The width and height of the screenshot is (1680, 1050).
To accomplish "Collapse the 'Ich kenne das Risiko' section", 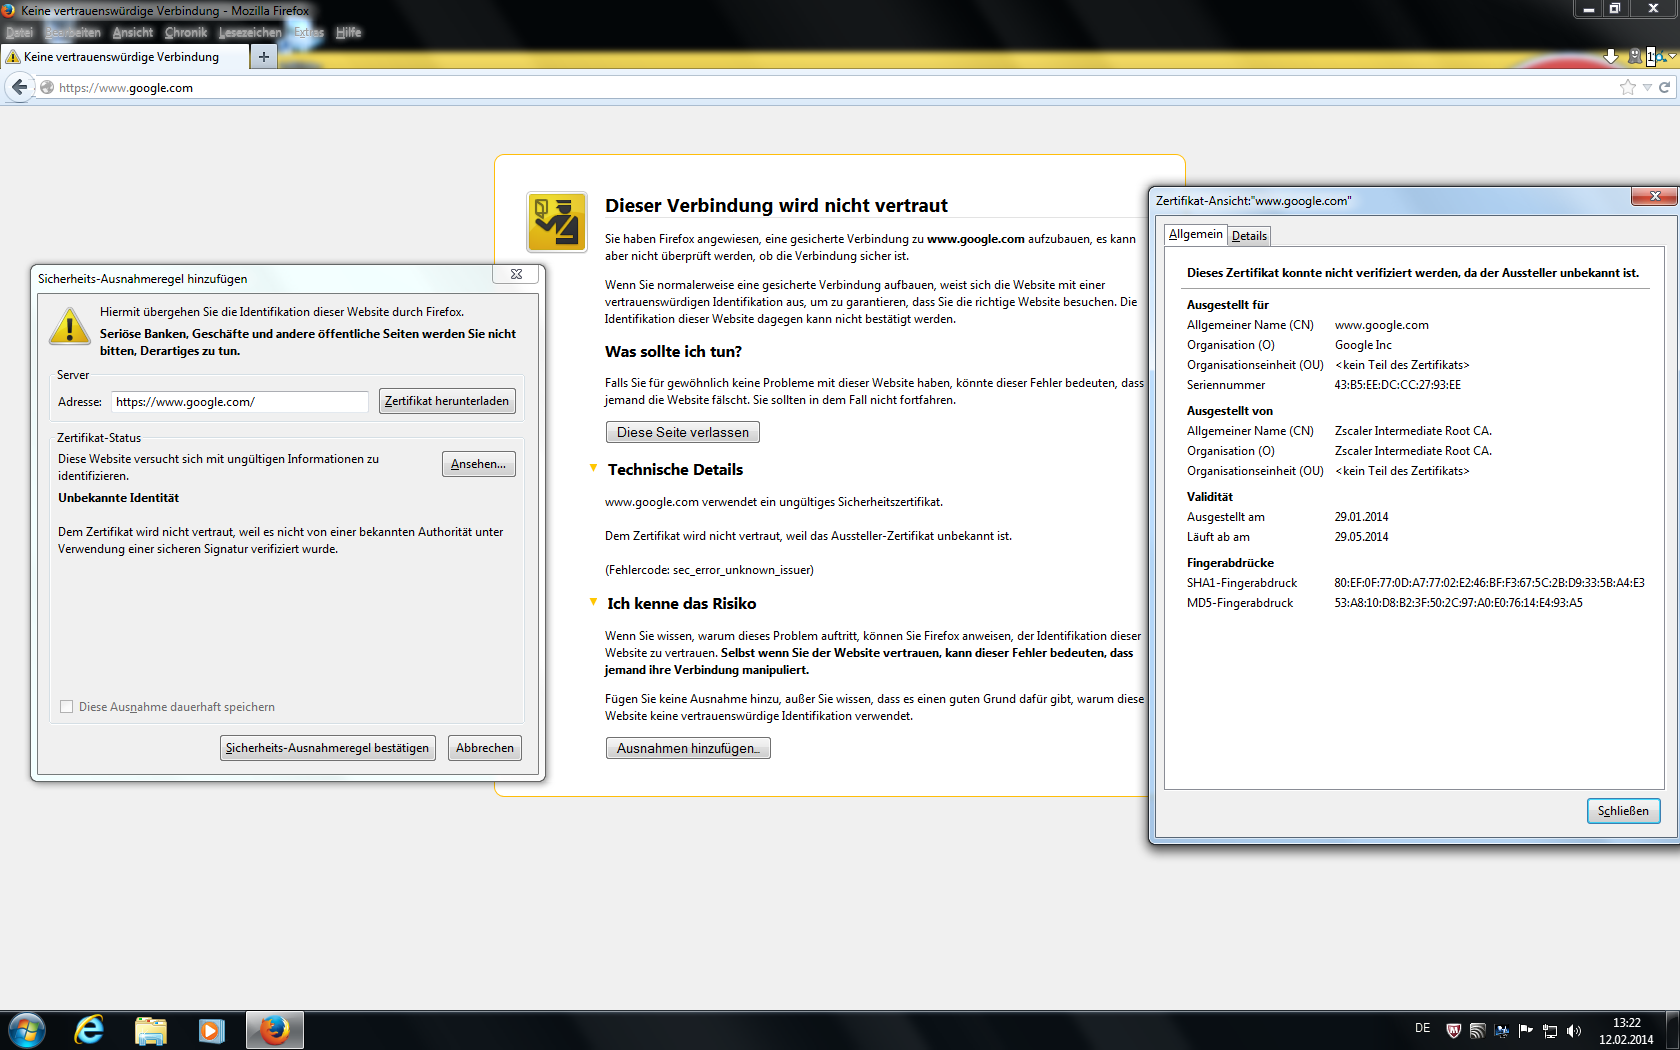I will [593, 603].
